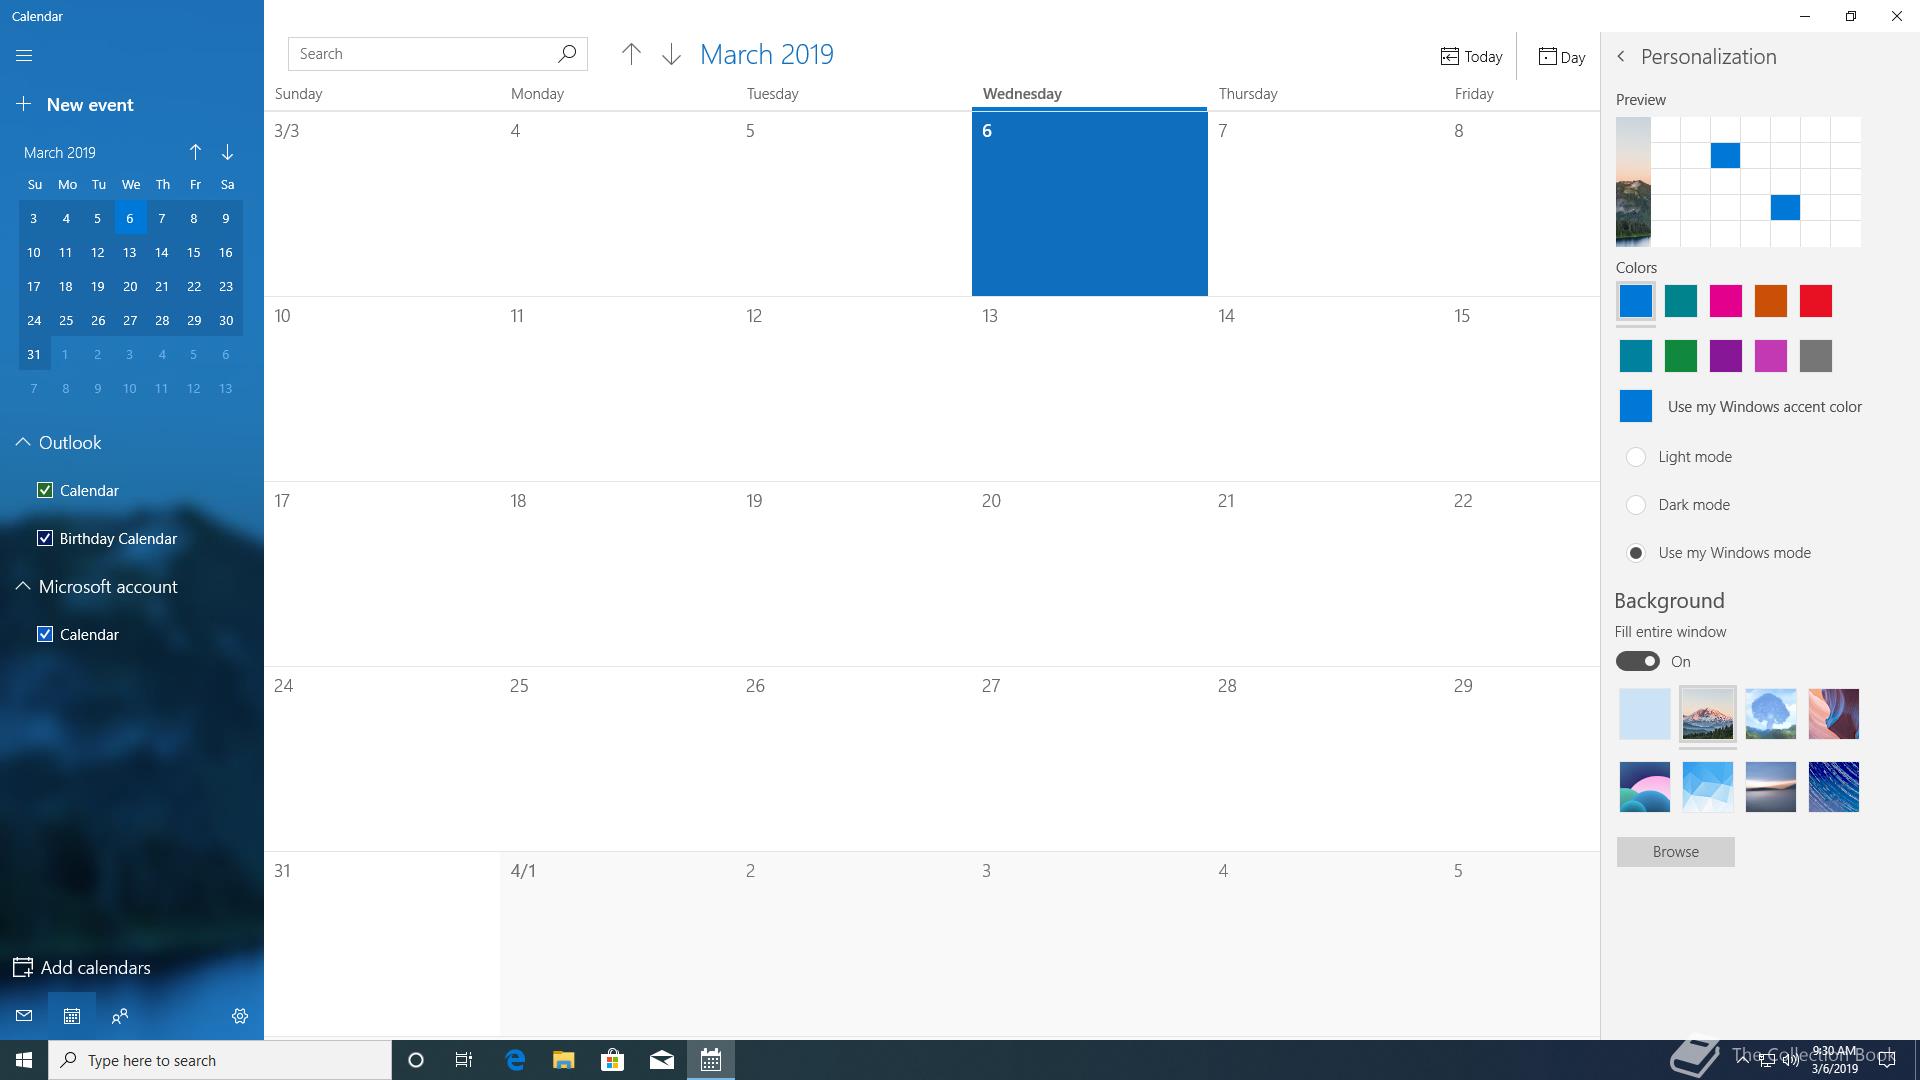This screenshot has height=1080, width=1920.
Task: Click the search magnifier icon
Action: pos(567,54)
